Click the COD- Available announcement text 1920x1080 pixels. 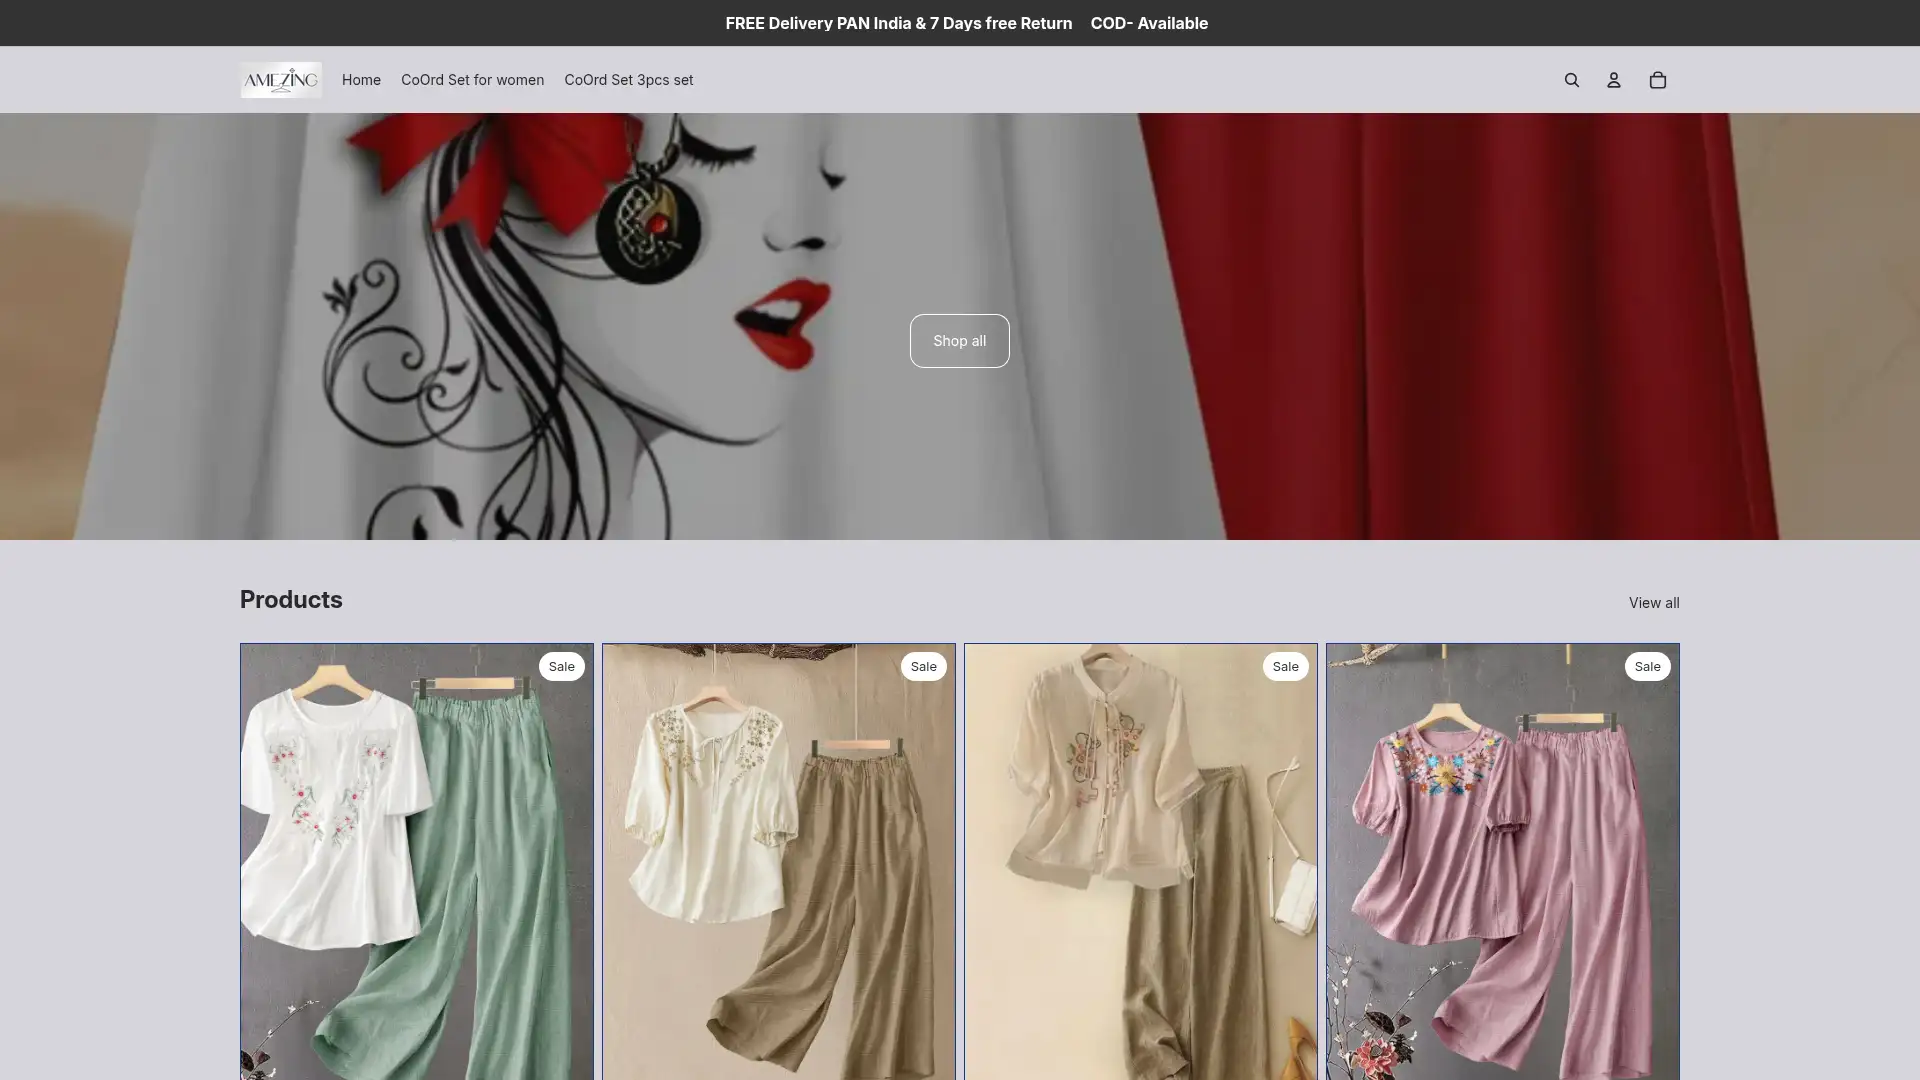tap(1148, 22)
